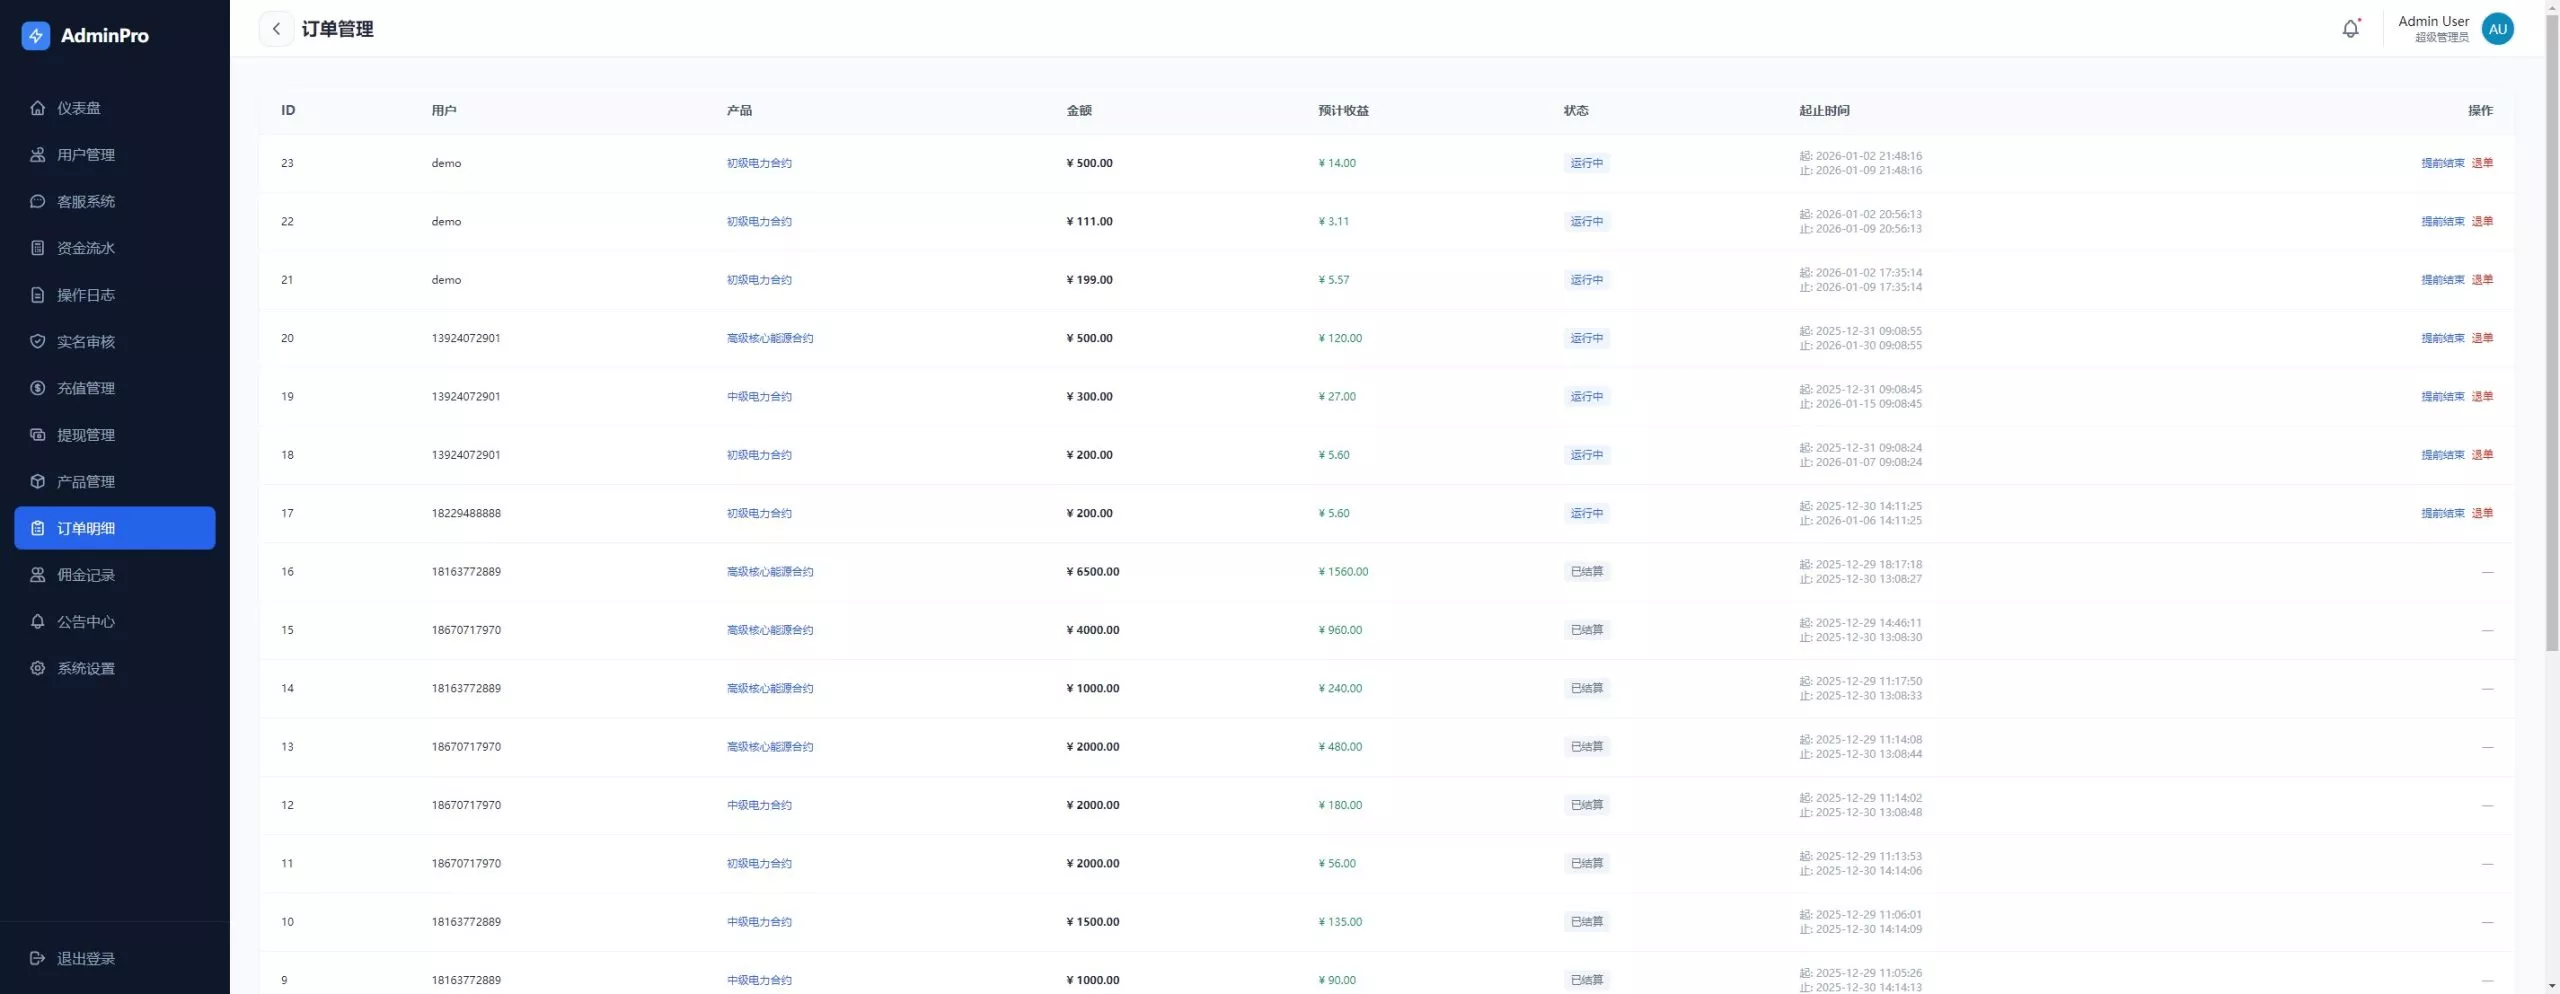Click the 实名审核 shield icon

click(38, 341)
